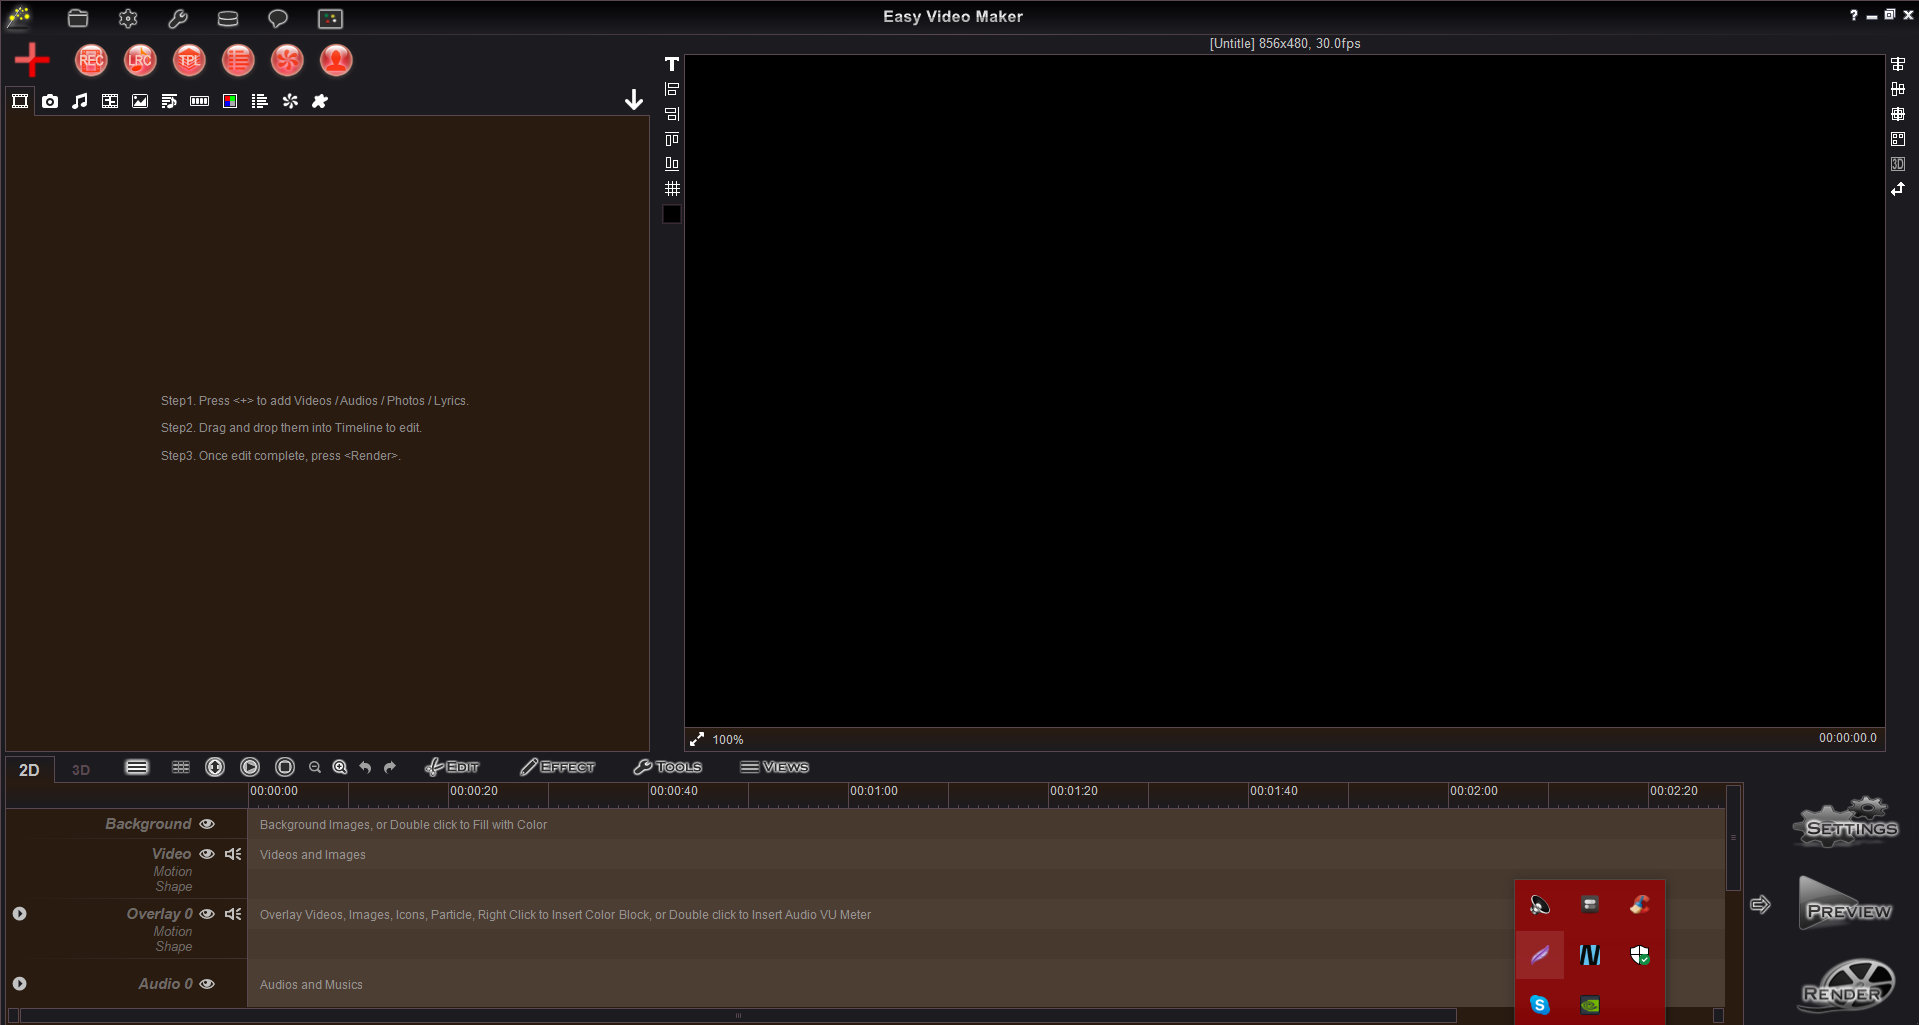Switch to lyrics text resources tab
The image size is (1919, 1025).
tap(170, 101)
